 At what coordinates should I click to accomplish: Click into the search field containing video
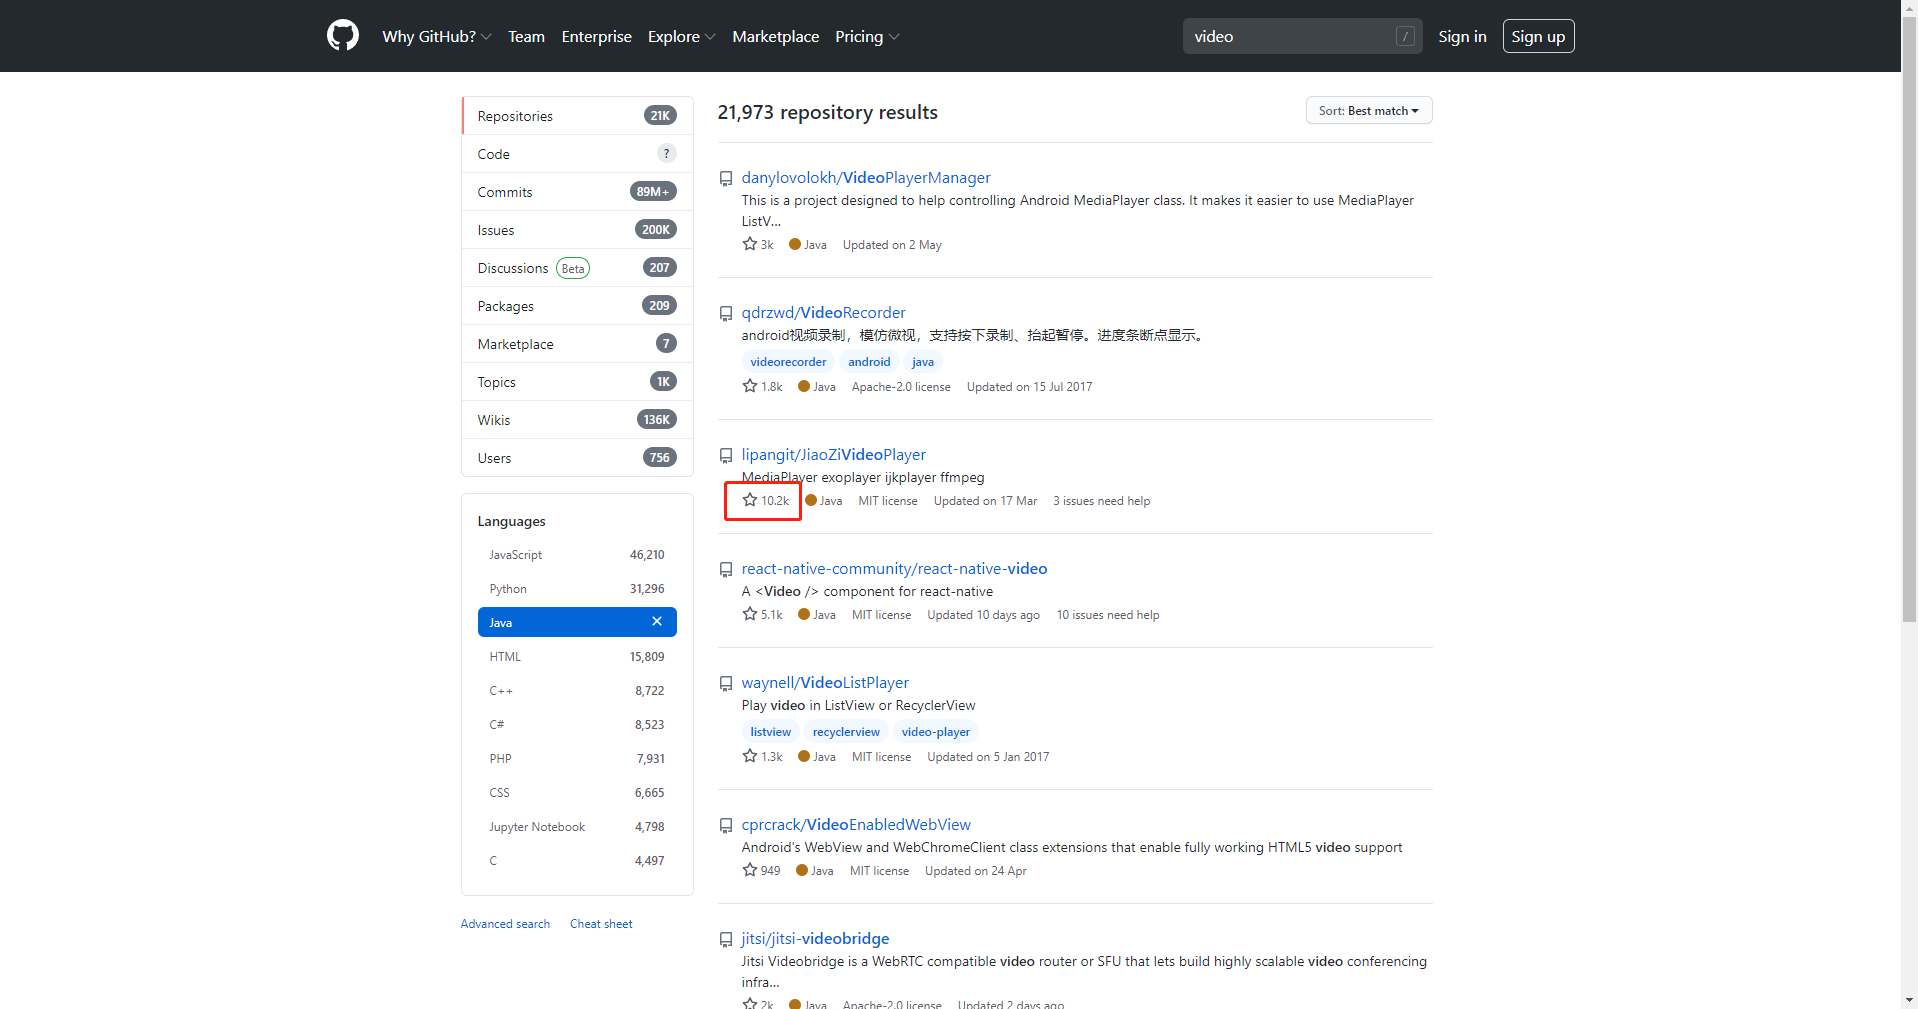tap(1302, 36)
